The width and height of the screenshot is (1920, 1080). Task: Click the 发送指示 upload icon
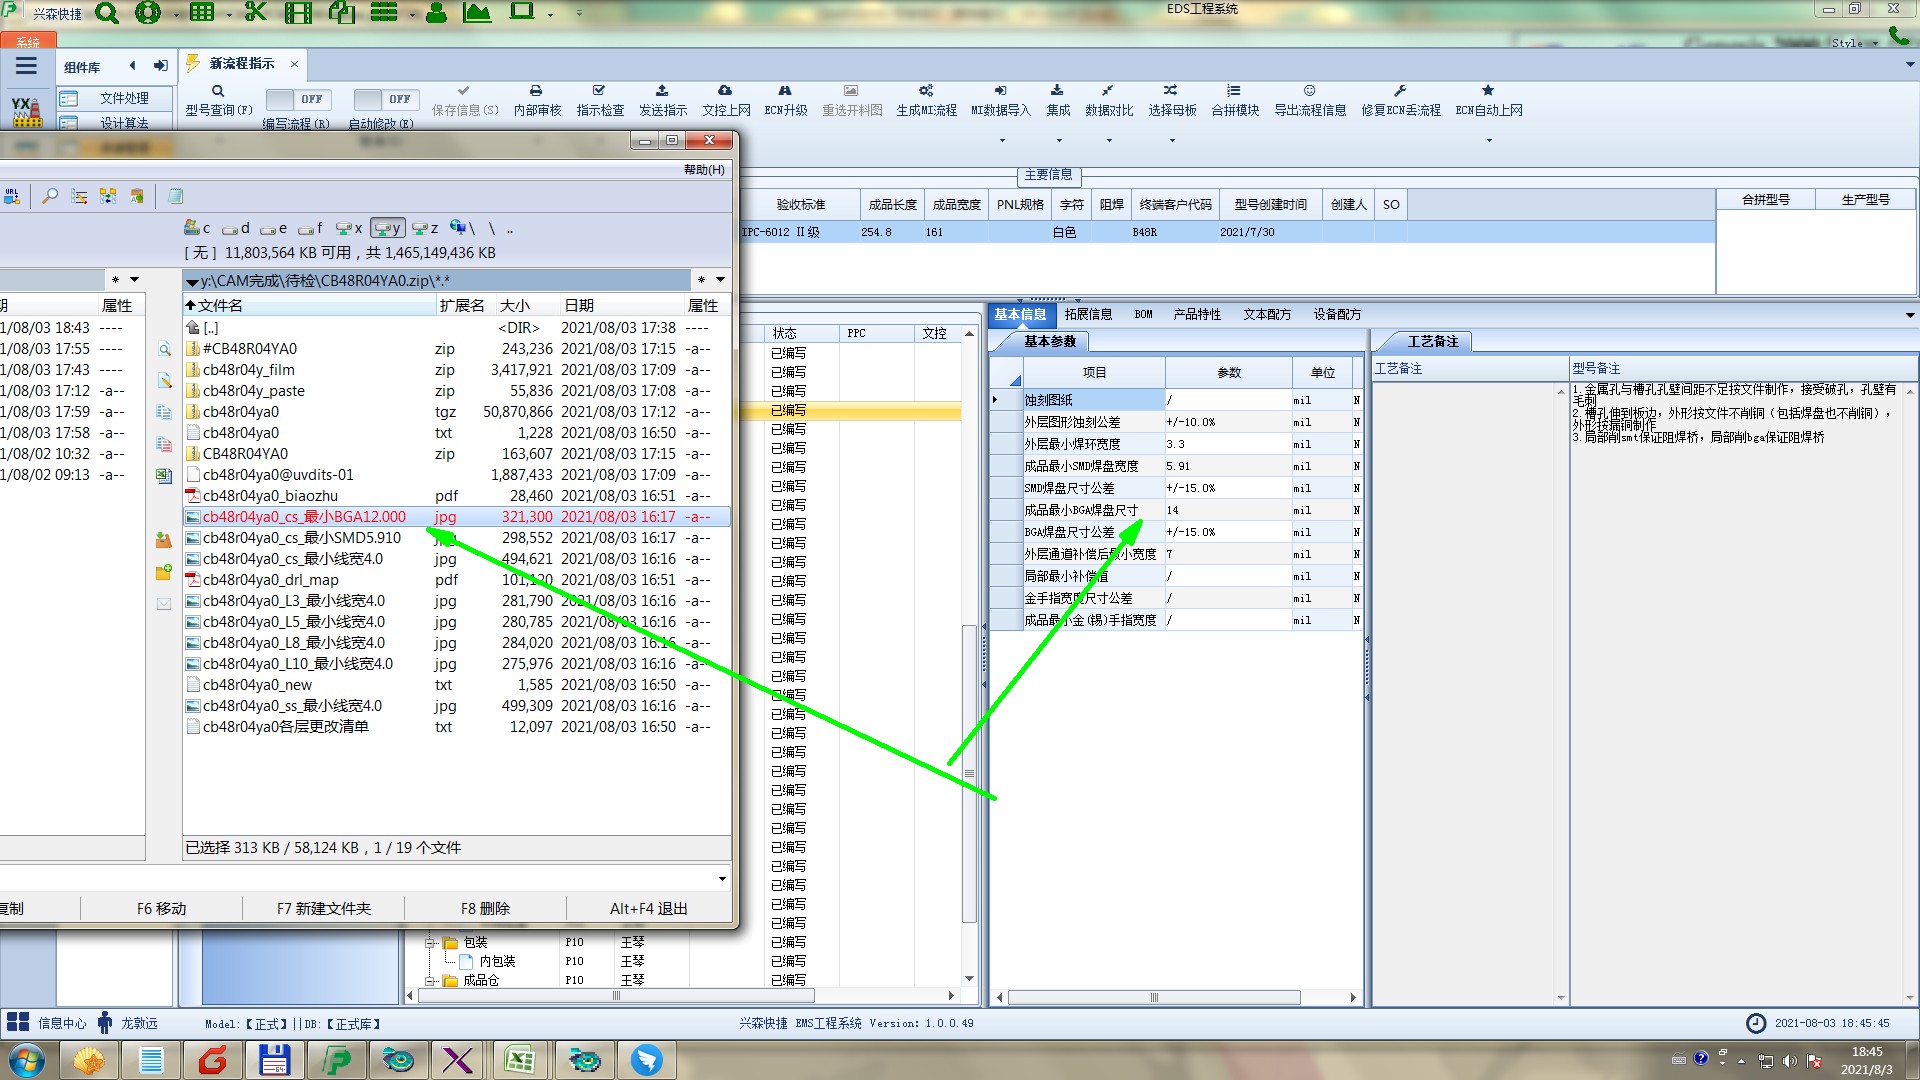click(662, 91)
